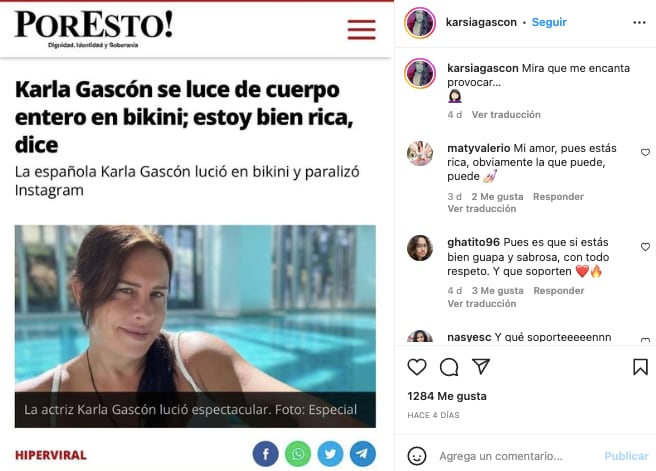Open the HIPERVIRAL section tag
This screenshot has width=656, height=471.
click(x=51, y=455)
